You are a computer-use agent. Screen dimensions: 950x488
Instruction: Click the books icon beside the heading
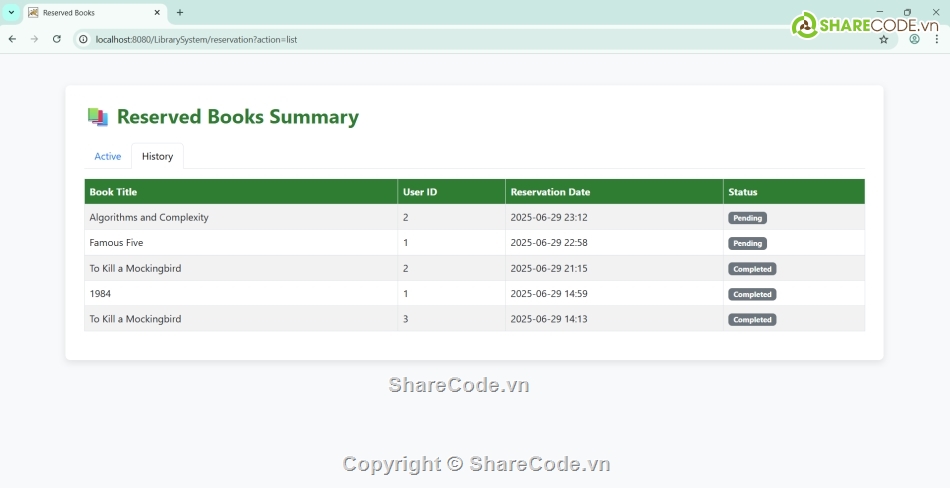pyautogui.click(x=98, y=117)
